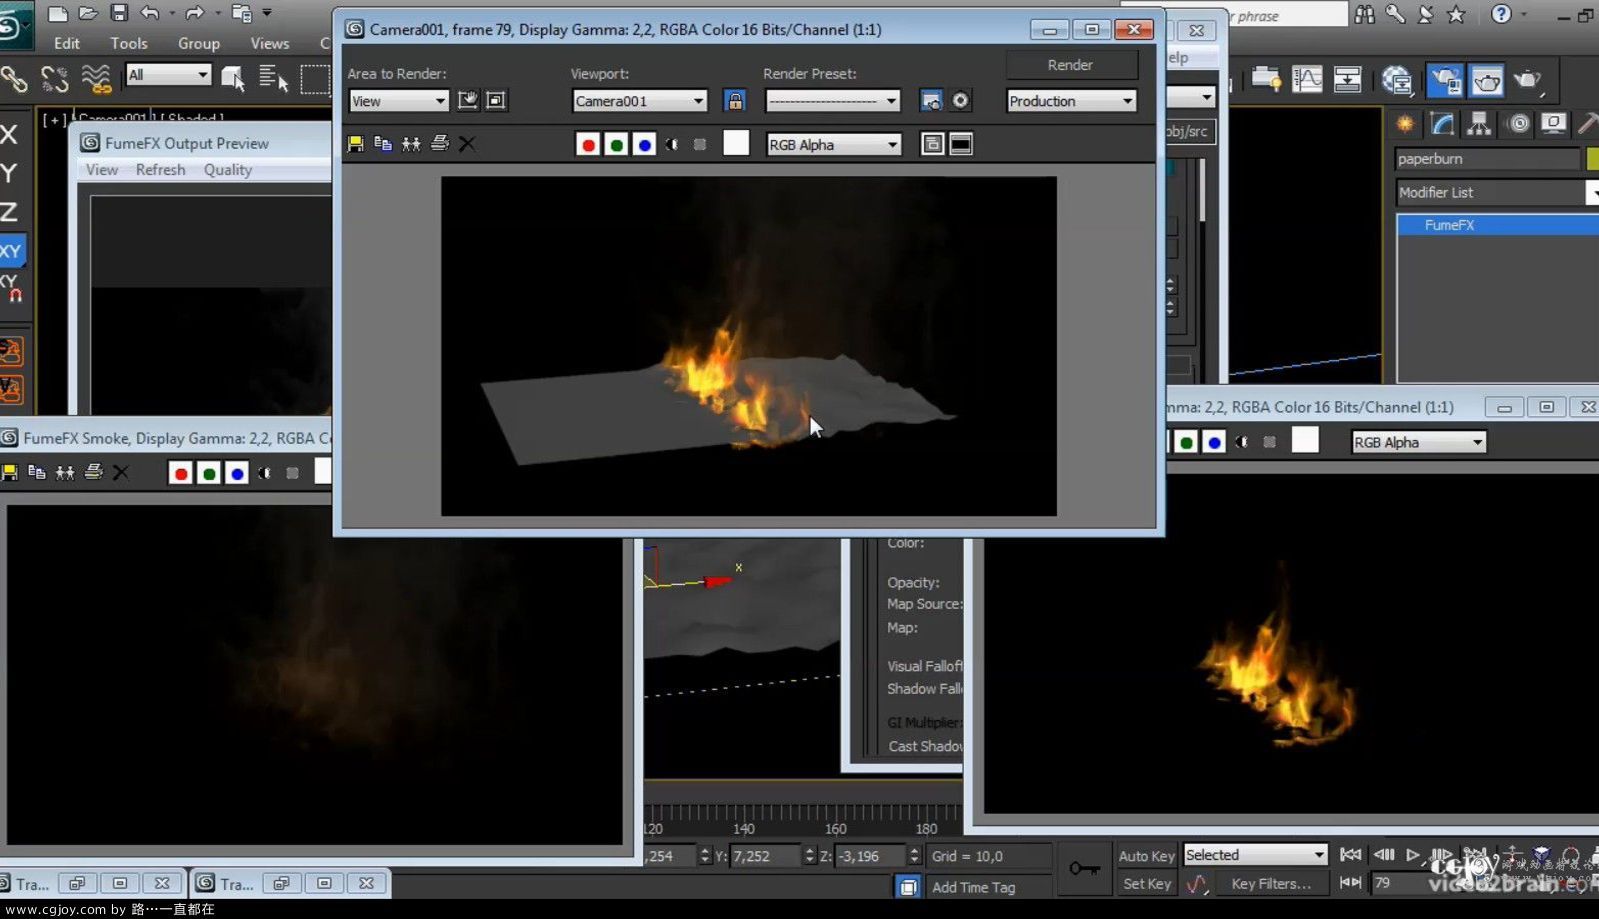Open Production render mode dropdown

pos(1071,101)
